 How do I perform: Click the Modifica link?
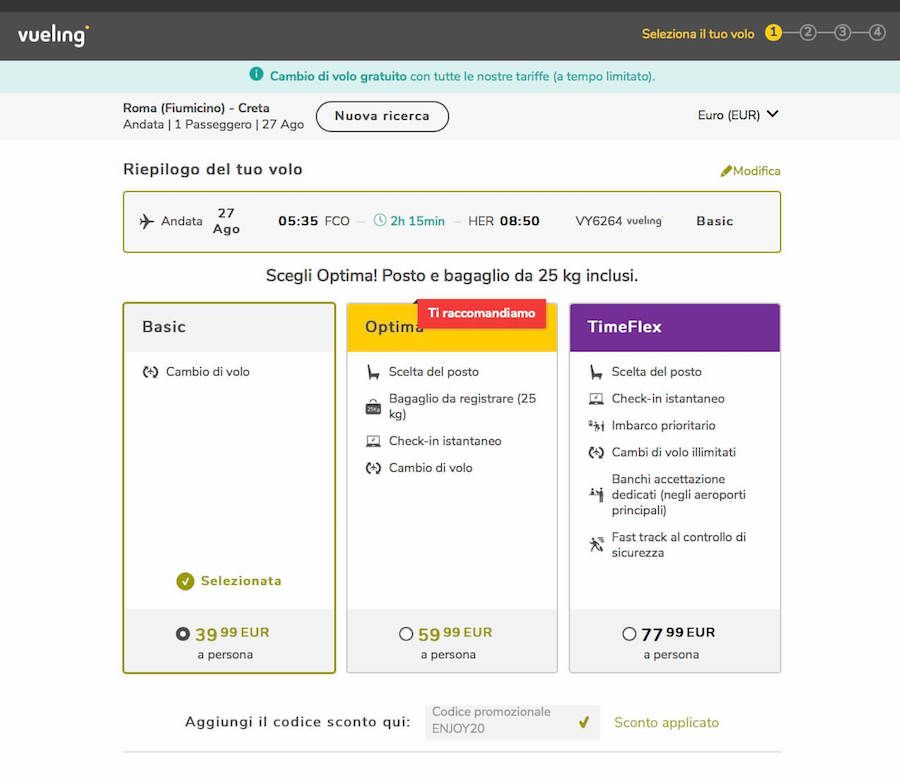(x=750, y=171)
